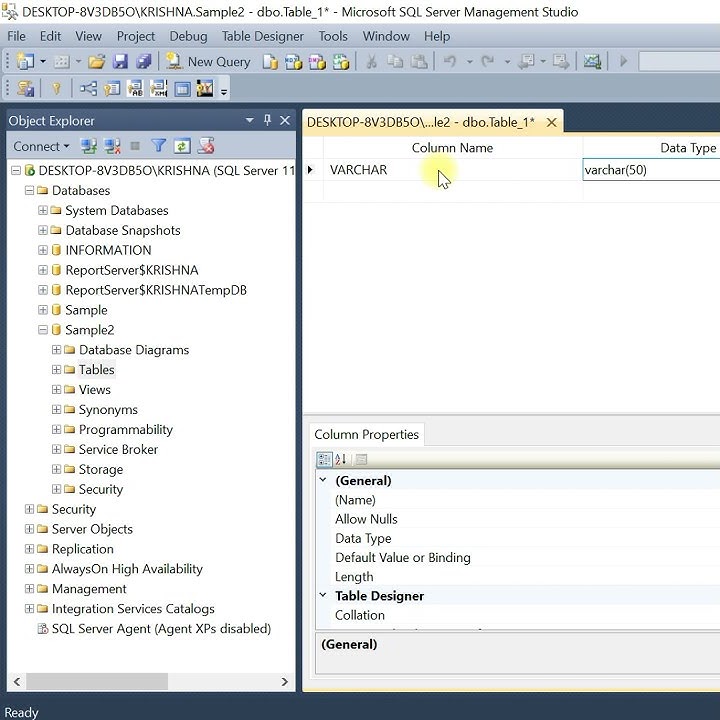Click the Generate Change Script icon
Screen dimensions: 720x720
click(25, 88)
